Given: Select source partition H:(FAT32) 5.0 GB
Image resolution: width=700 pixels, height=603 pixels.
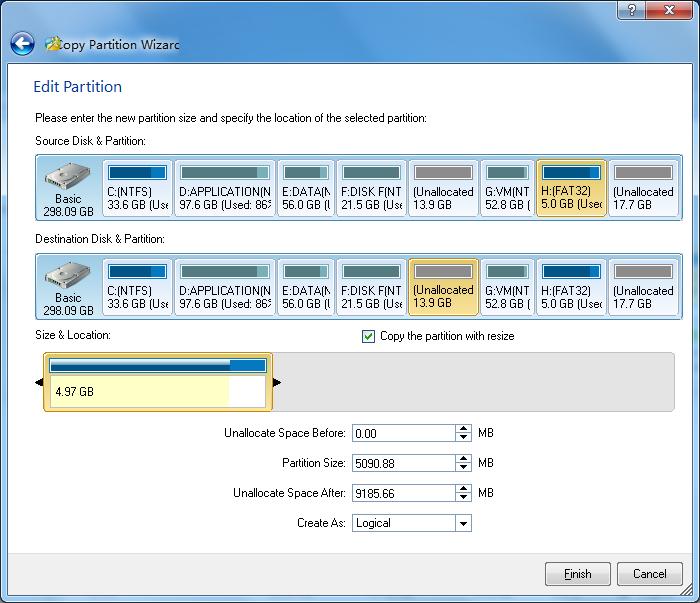Looking at the screenshot, I should coord(571,188).
